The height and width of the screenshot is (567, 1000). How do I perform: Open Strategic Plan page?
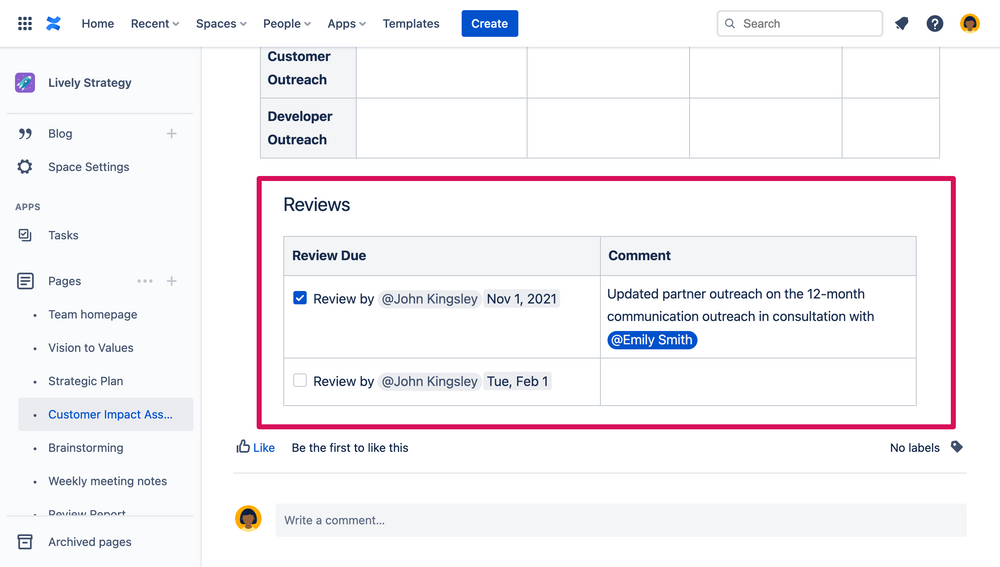point(85,381)
